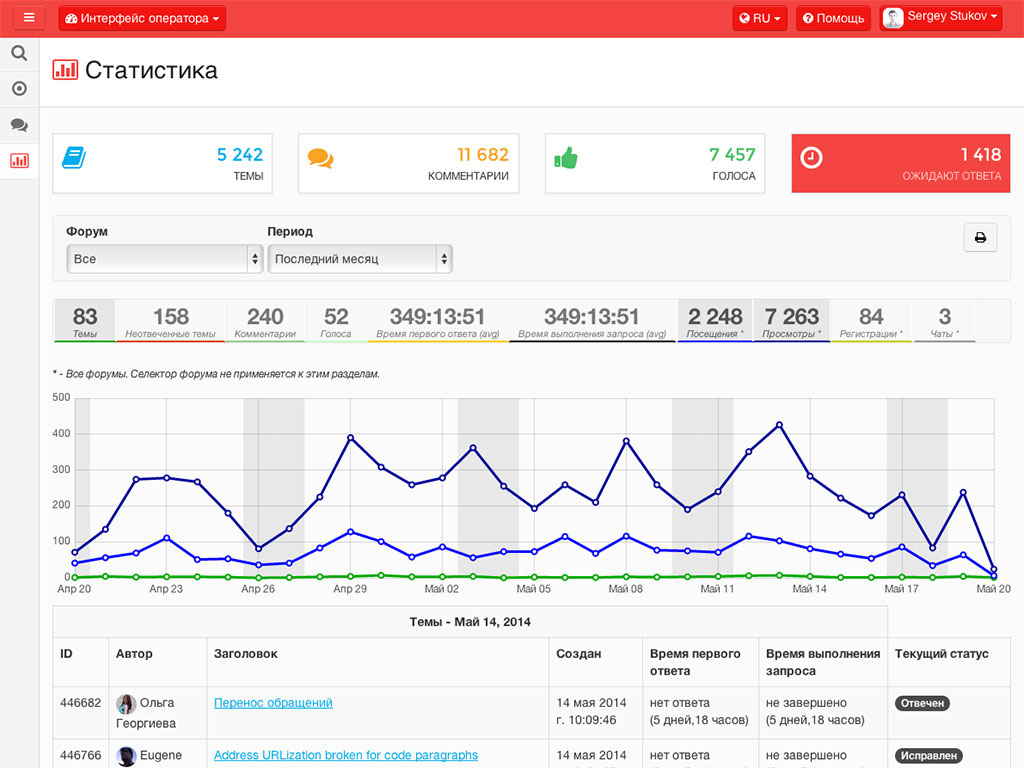Open the RU language selector
The image size is (1024, 768).
point(760,18)
